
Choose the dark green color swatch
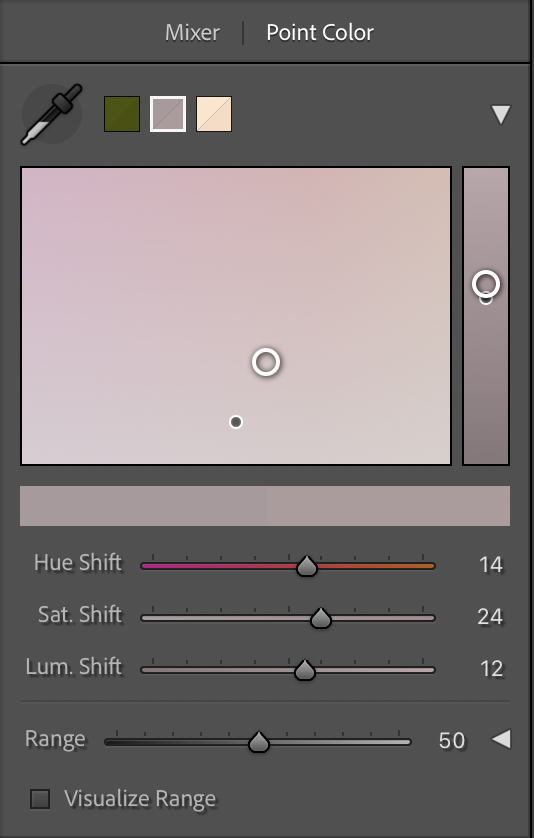pyautogui.click(x=122, y=114)
